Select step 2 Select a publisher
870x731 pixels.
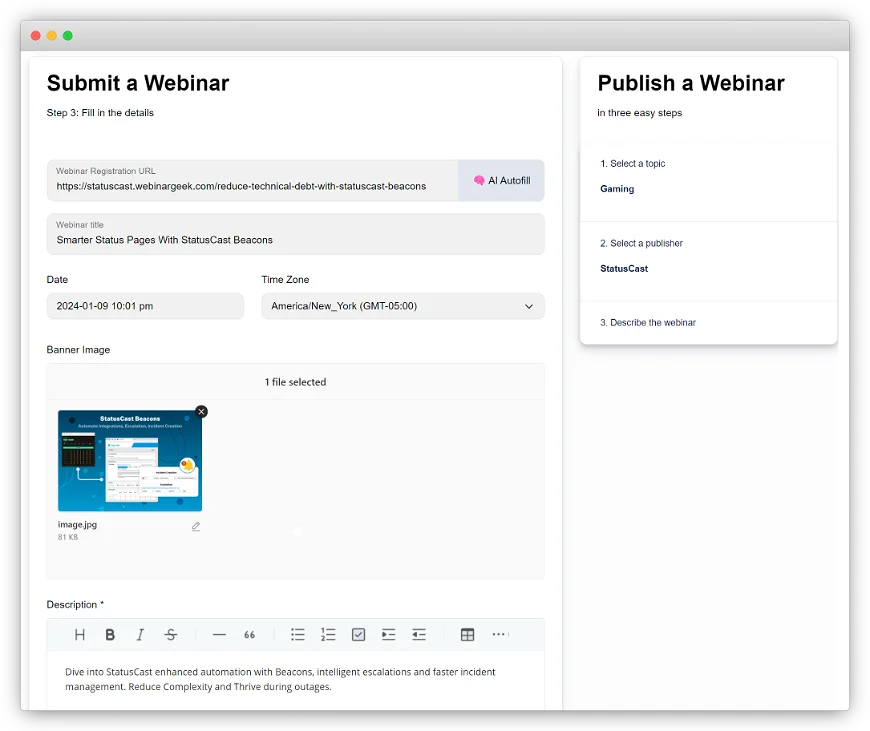[641, 243]
